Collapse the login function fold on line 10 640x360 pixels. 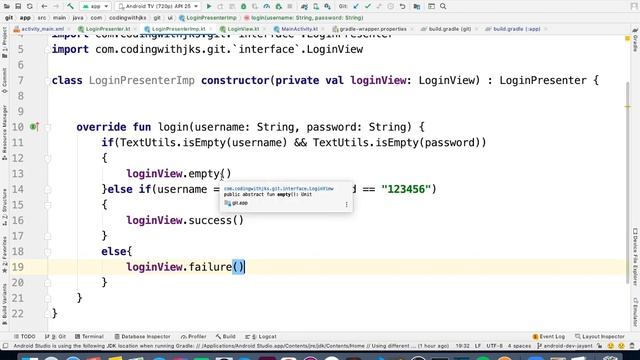47,127
